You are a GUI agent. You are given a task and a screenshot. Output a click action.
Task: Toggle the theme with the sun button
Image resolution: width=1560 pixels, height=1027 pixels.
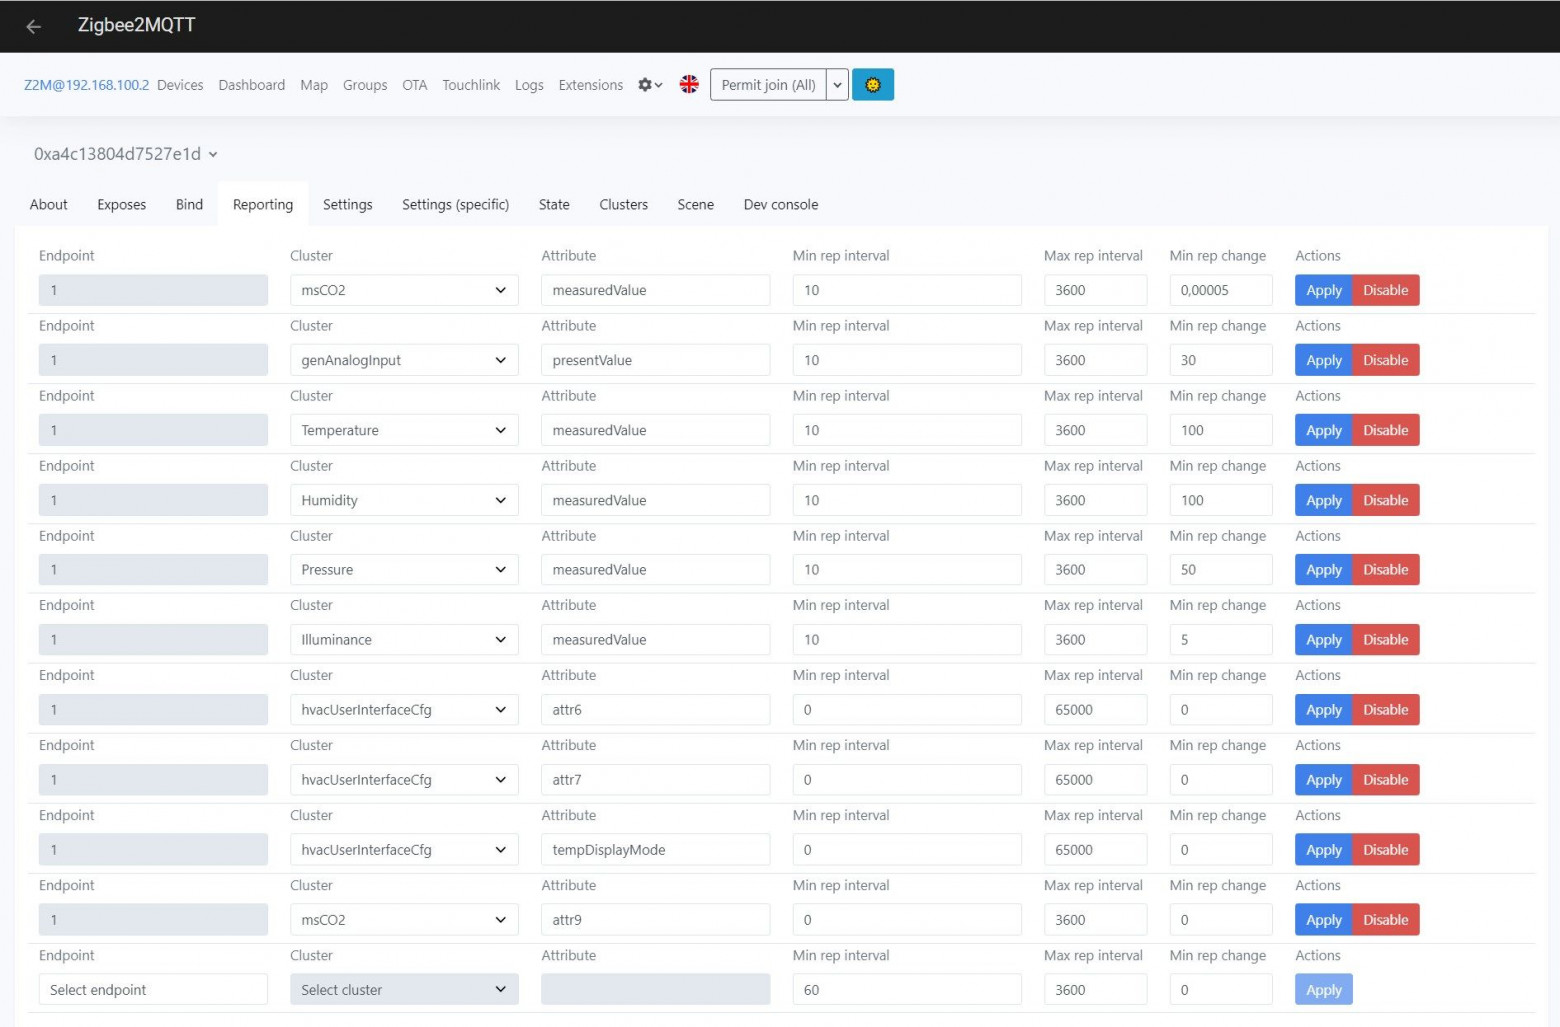pyautogui.click(x=873, y=85)
